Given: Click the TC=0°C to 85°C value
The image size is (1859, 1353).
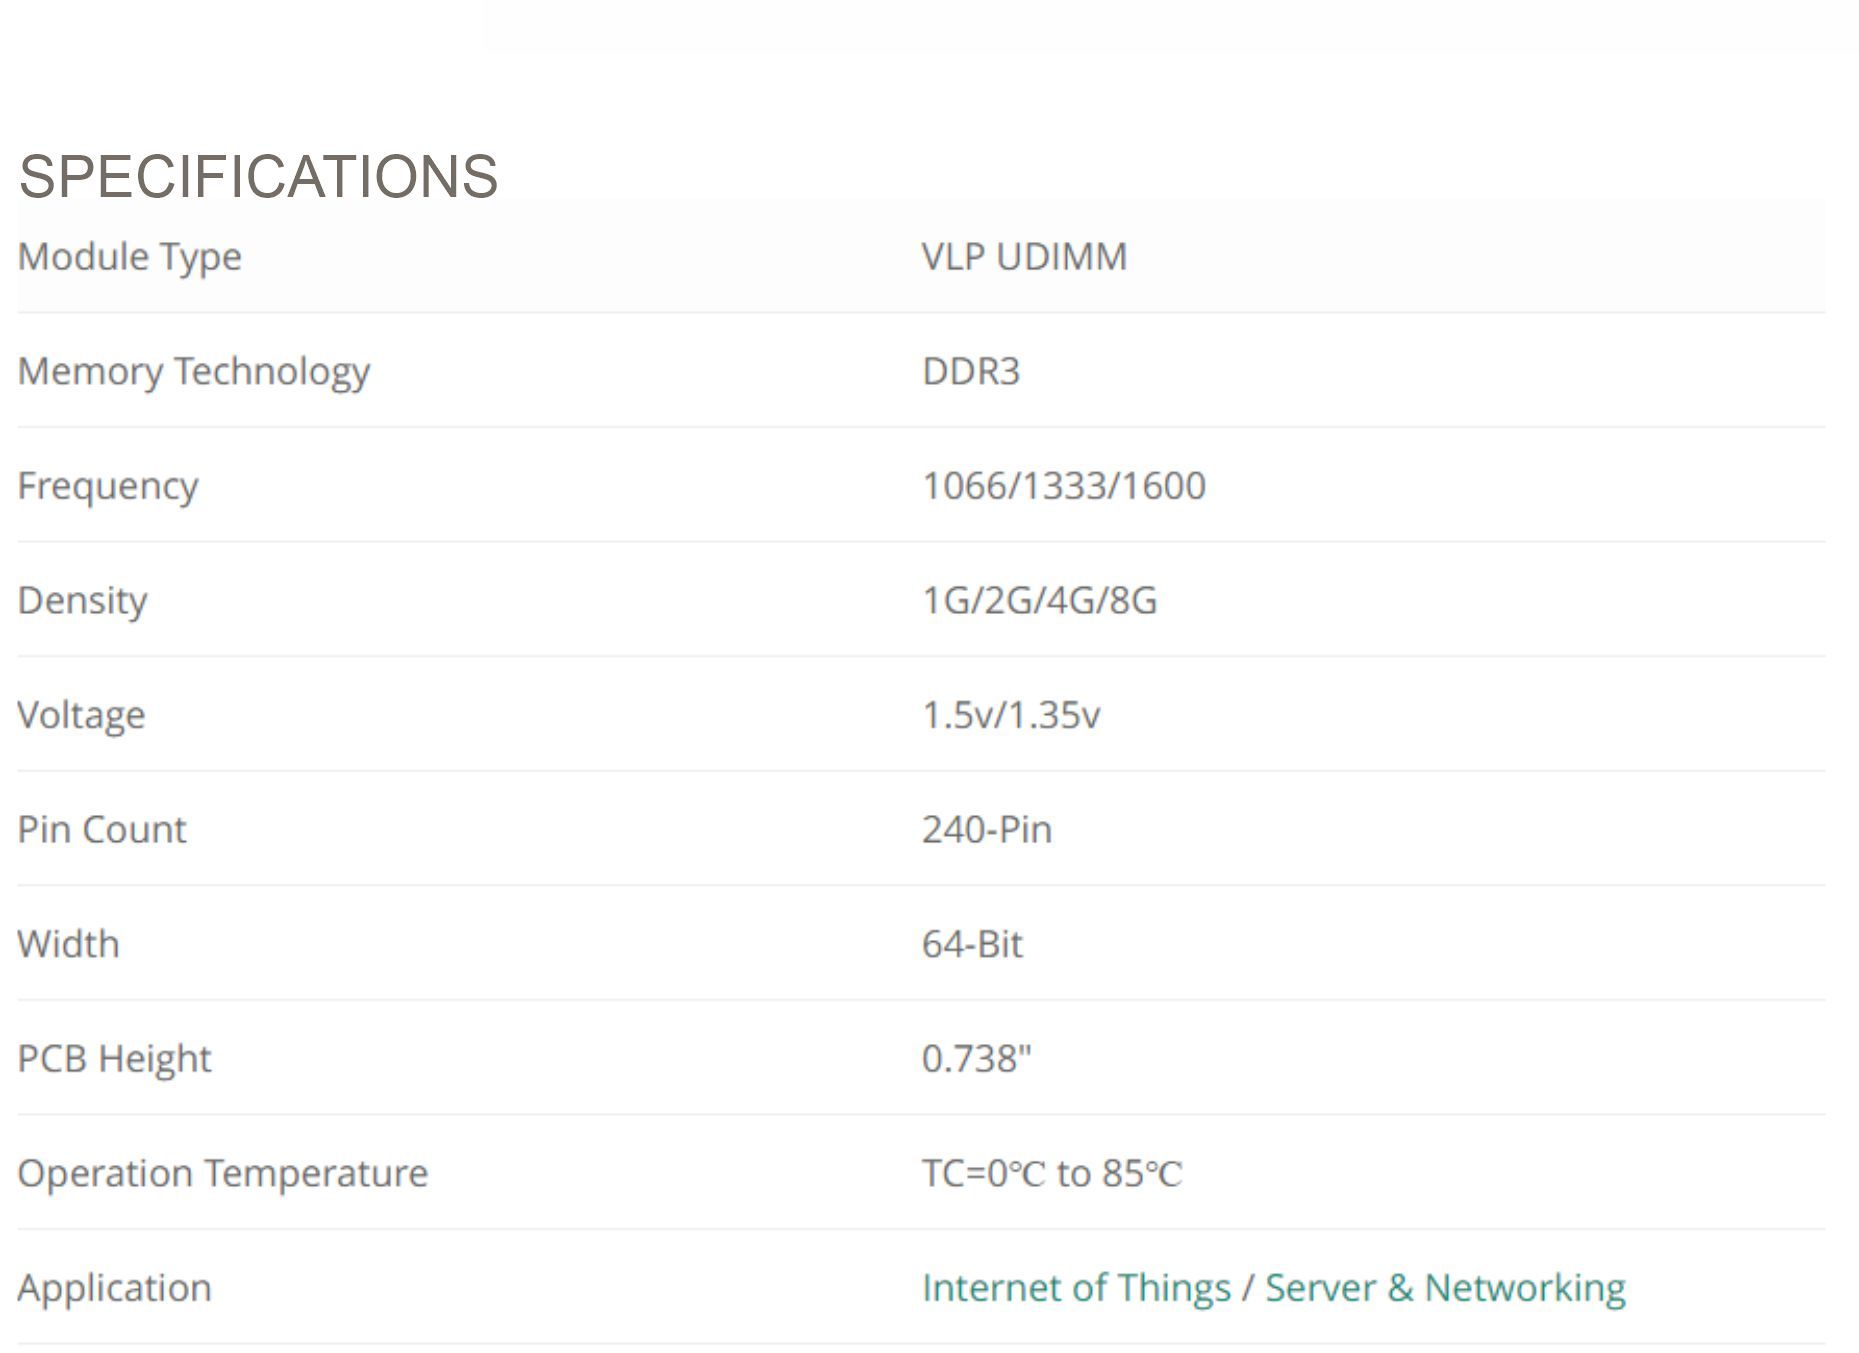Looking at the screenshot, I should [1052, 1174].
